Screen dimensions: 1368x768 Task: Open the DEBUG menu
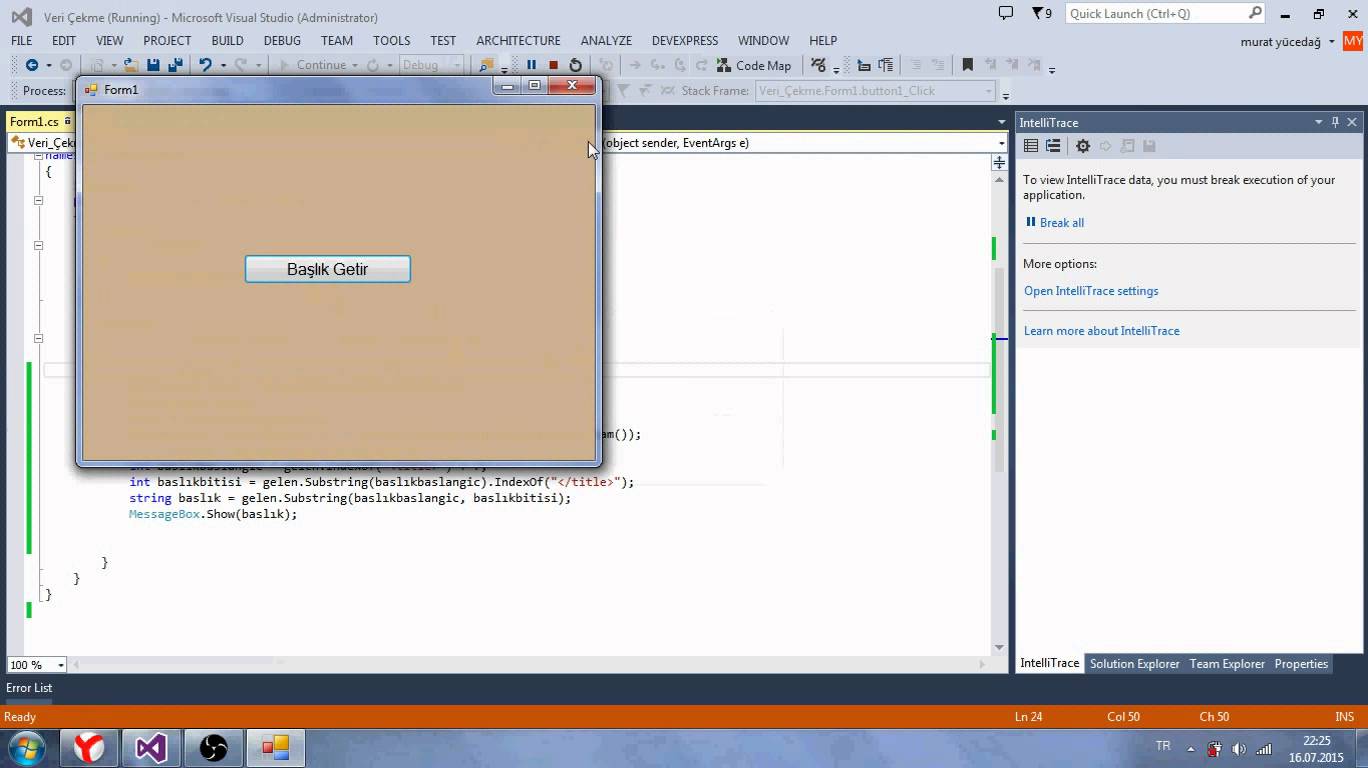pyautogui.click(x=282, y=41)
